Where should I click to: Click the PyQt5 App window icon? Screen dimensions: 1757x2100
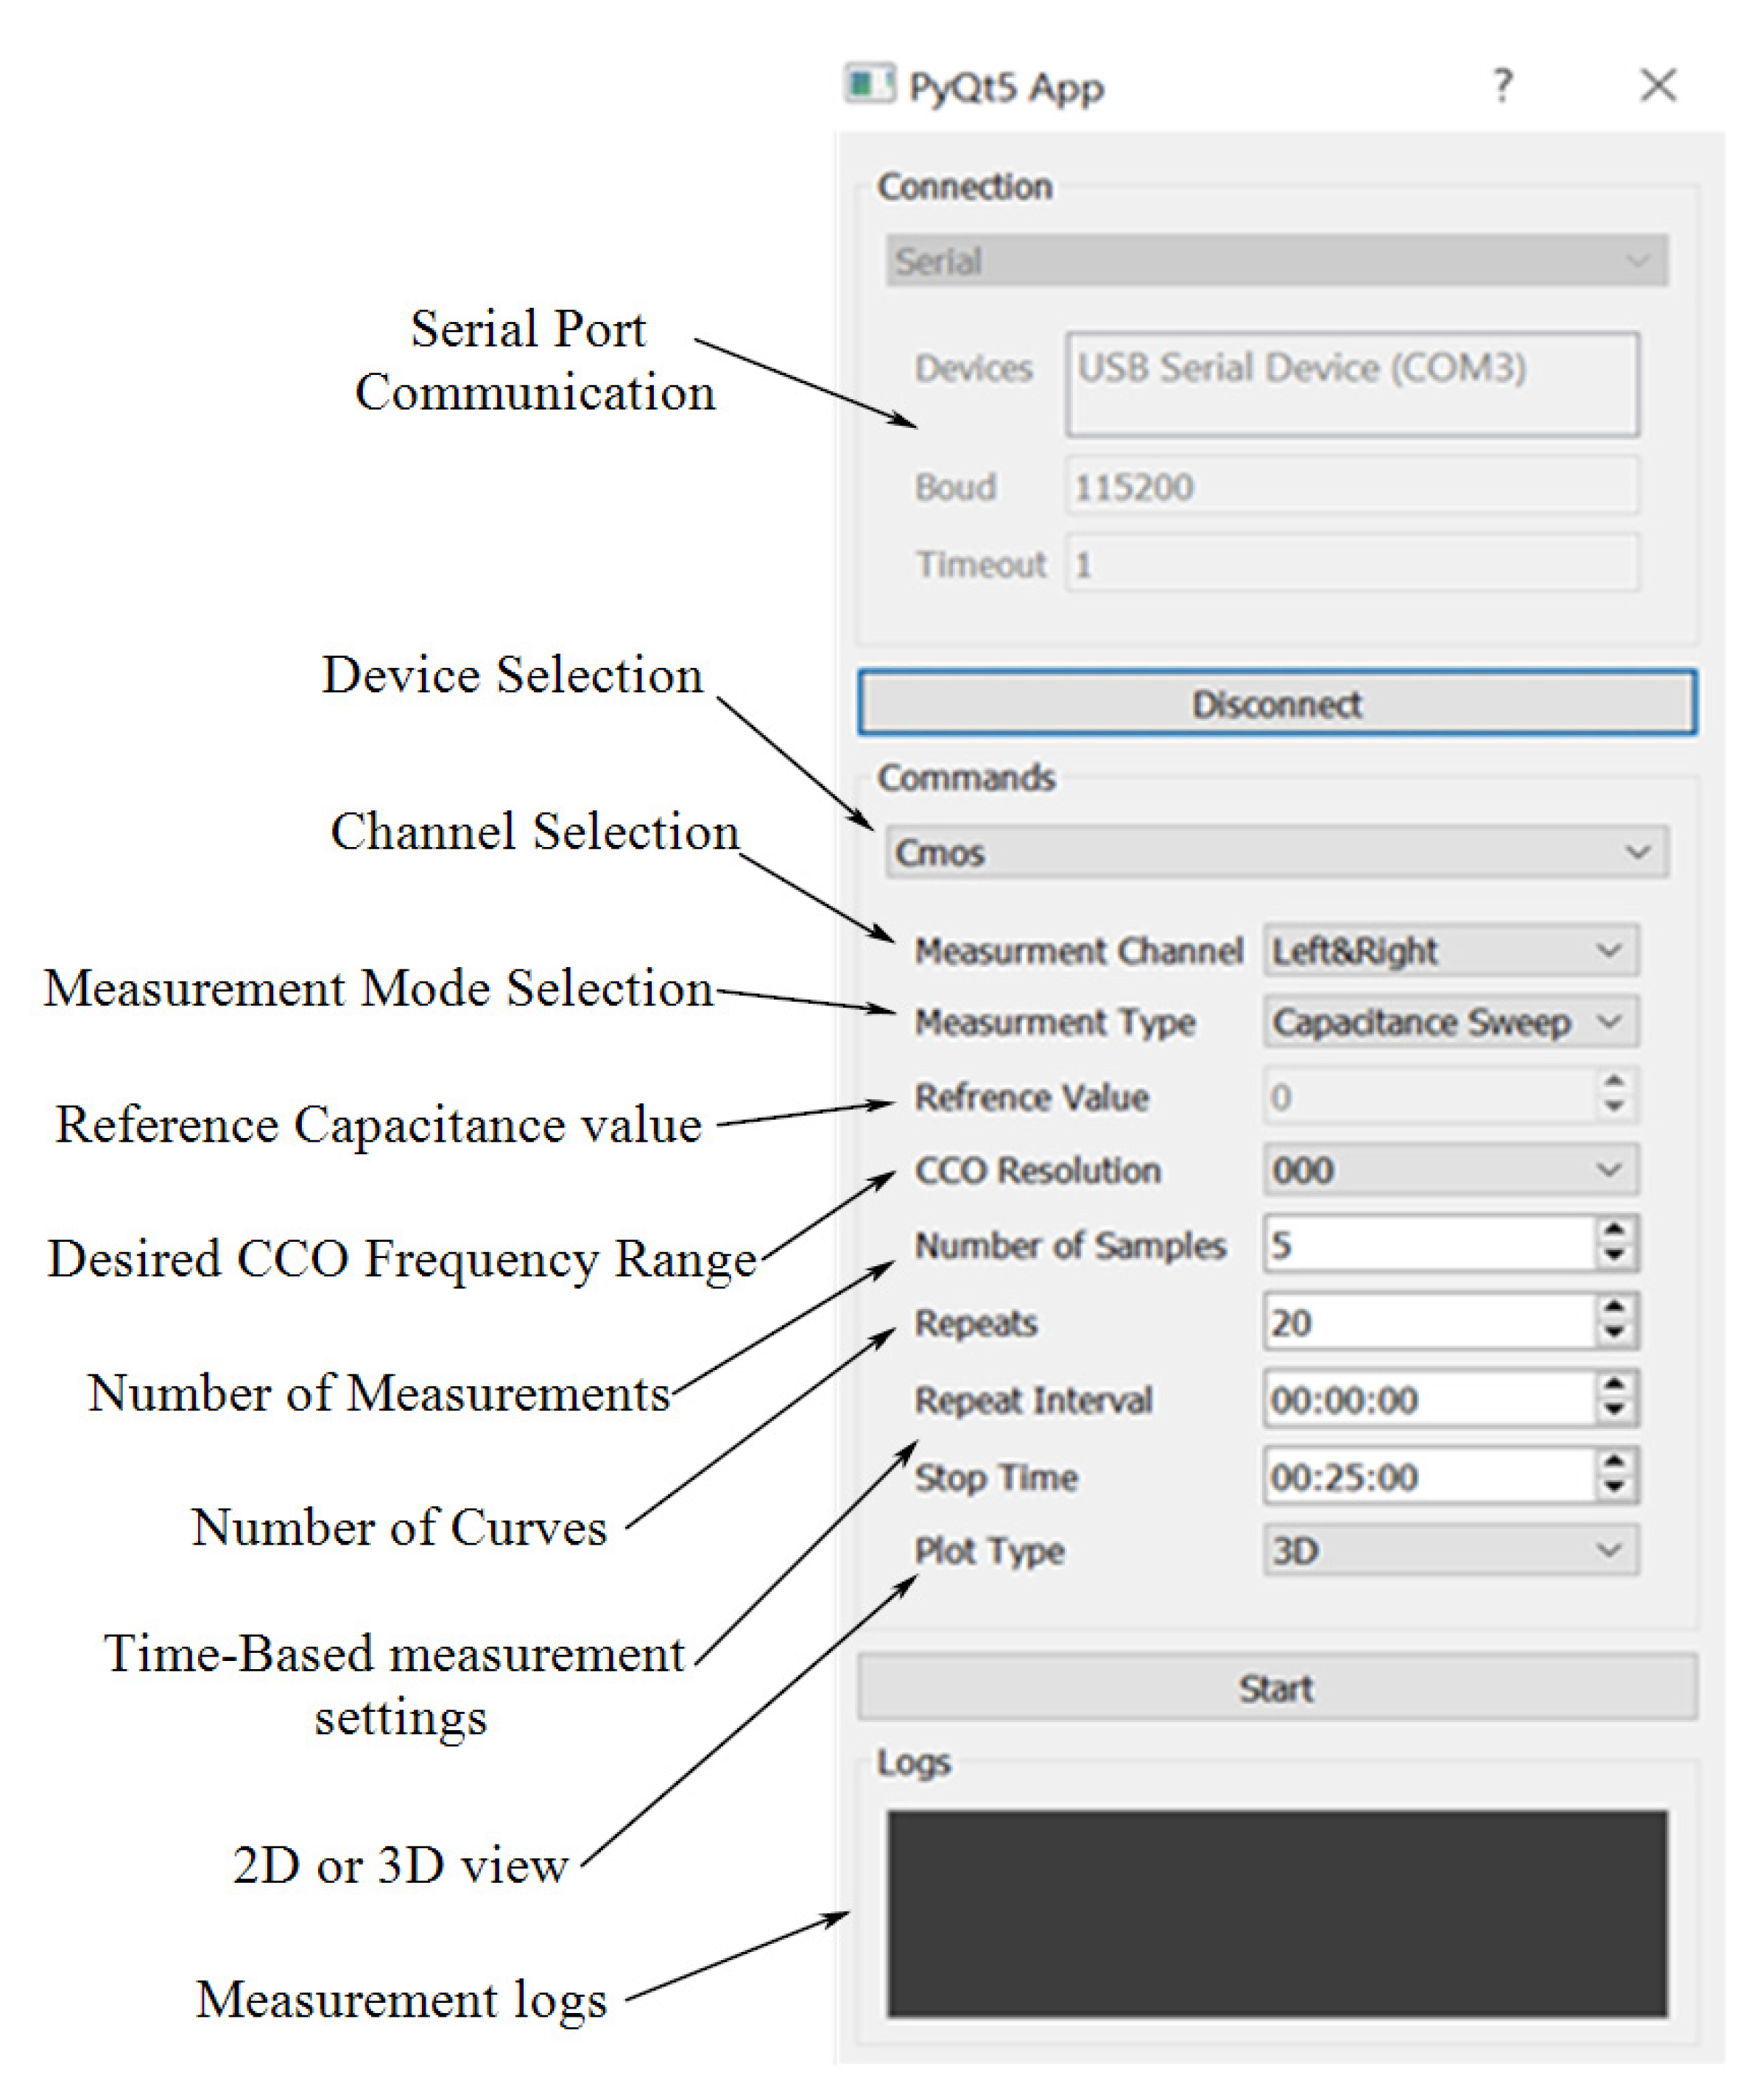tap(868, 85)
